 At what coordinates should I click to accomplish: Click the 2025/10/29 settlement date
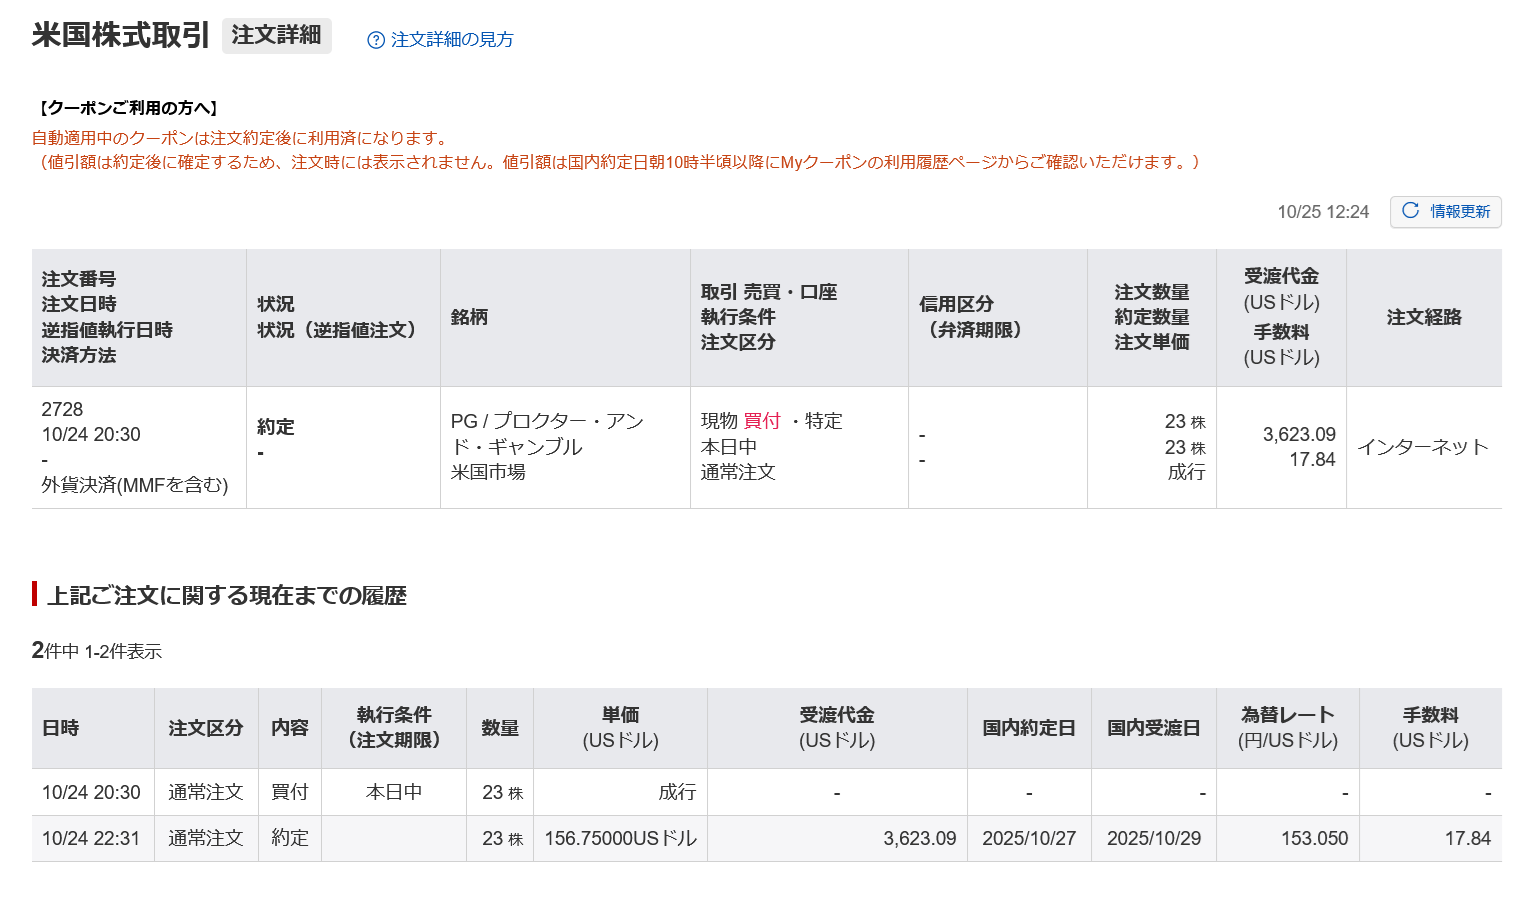pos(1153,838)
